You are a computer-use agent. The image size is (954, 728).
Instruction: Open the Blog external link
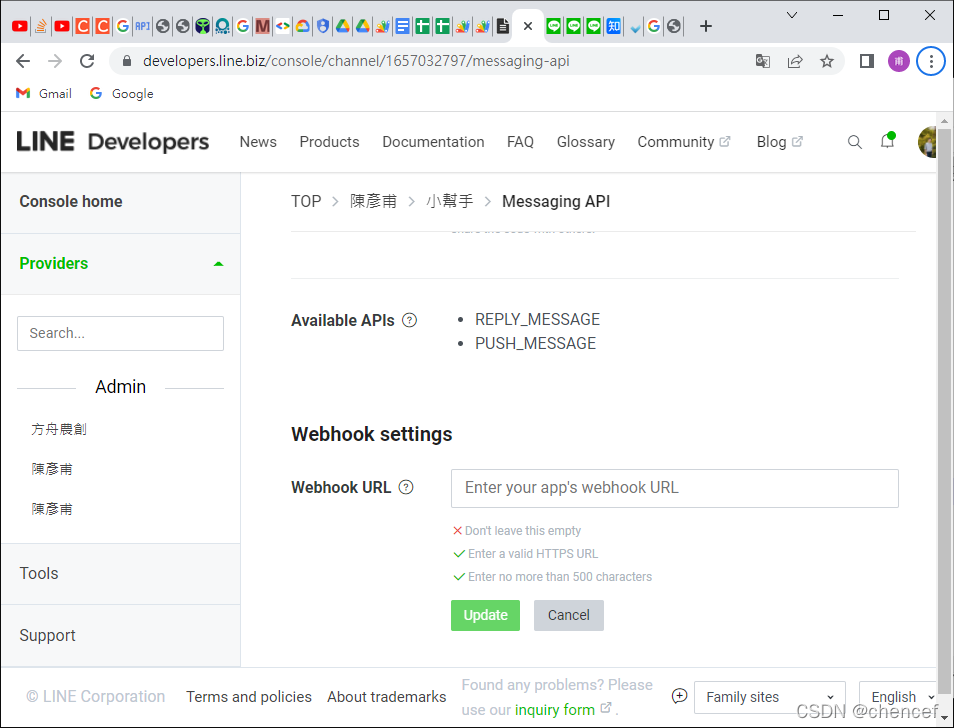(779, 142)
